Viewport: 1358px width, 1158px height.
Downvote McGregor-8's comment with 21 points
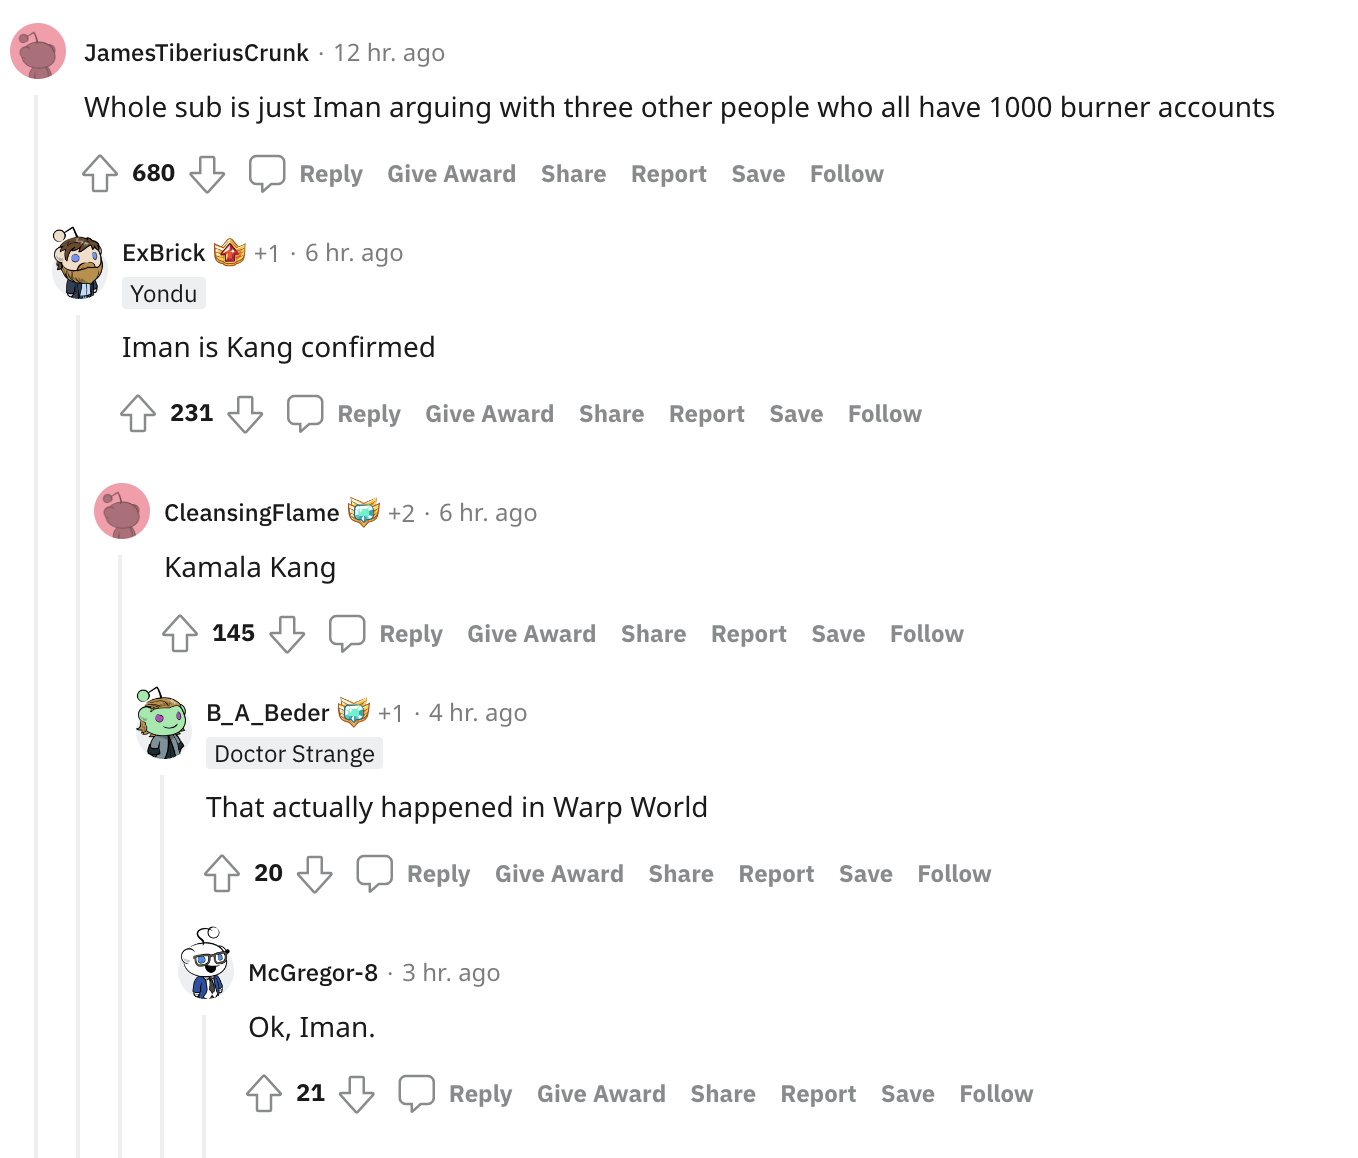357,1093
